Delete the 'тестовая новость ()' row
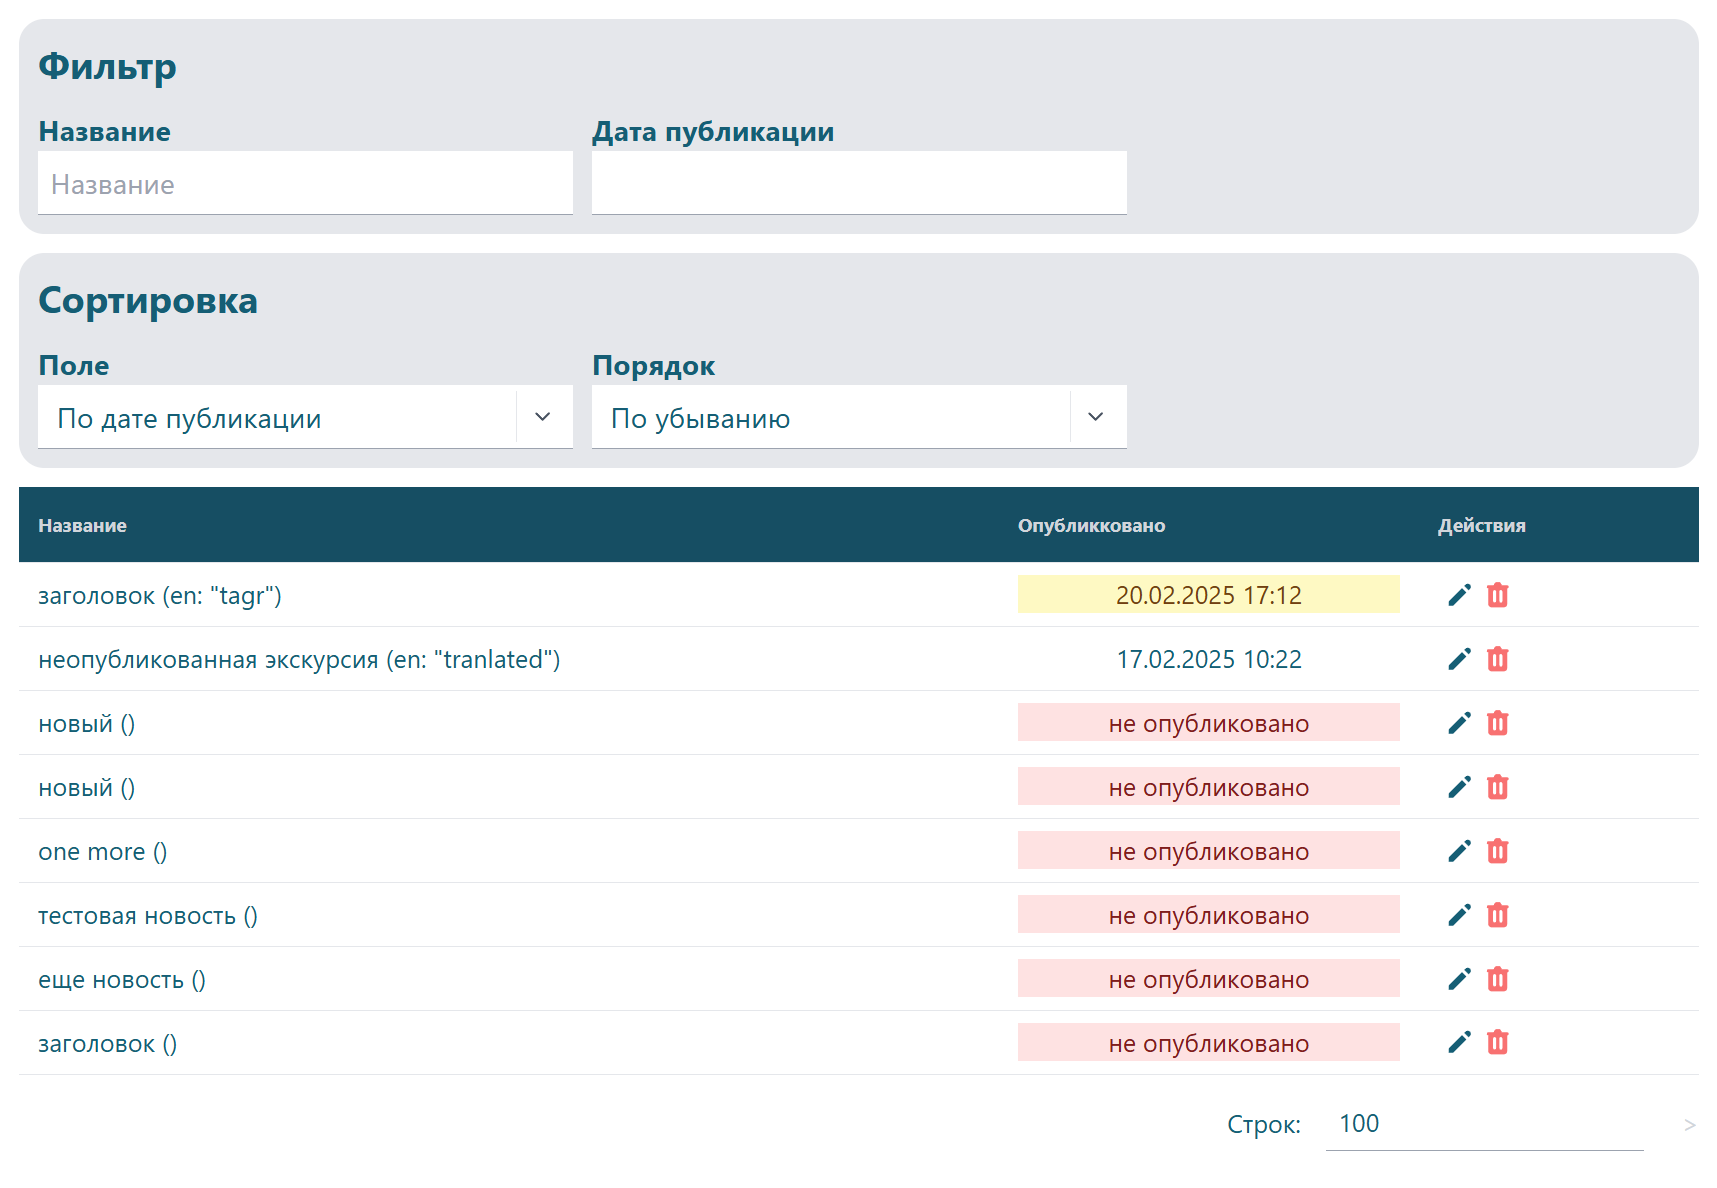This screenshot has height=1188, width=1717. [x=1497, y=915]
